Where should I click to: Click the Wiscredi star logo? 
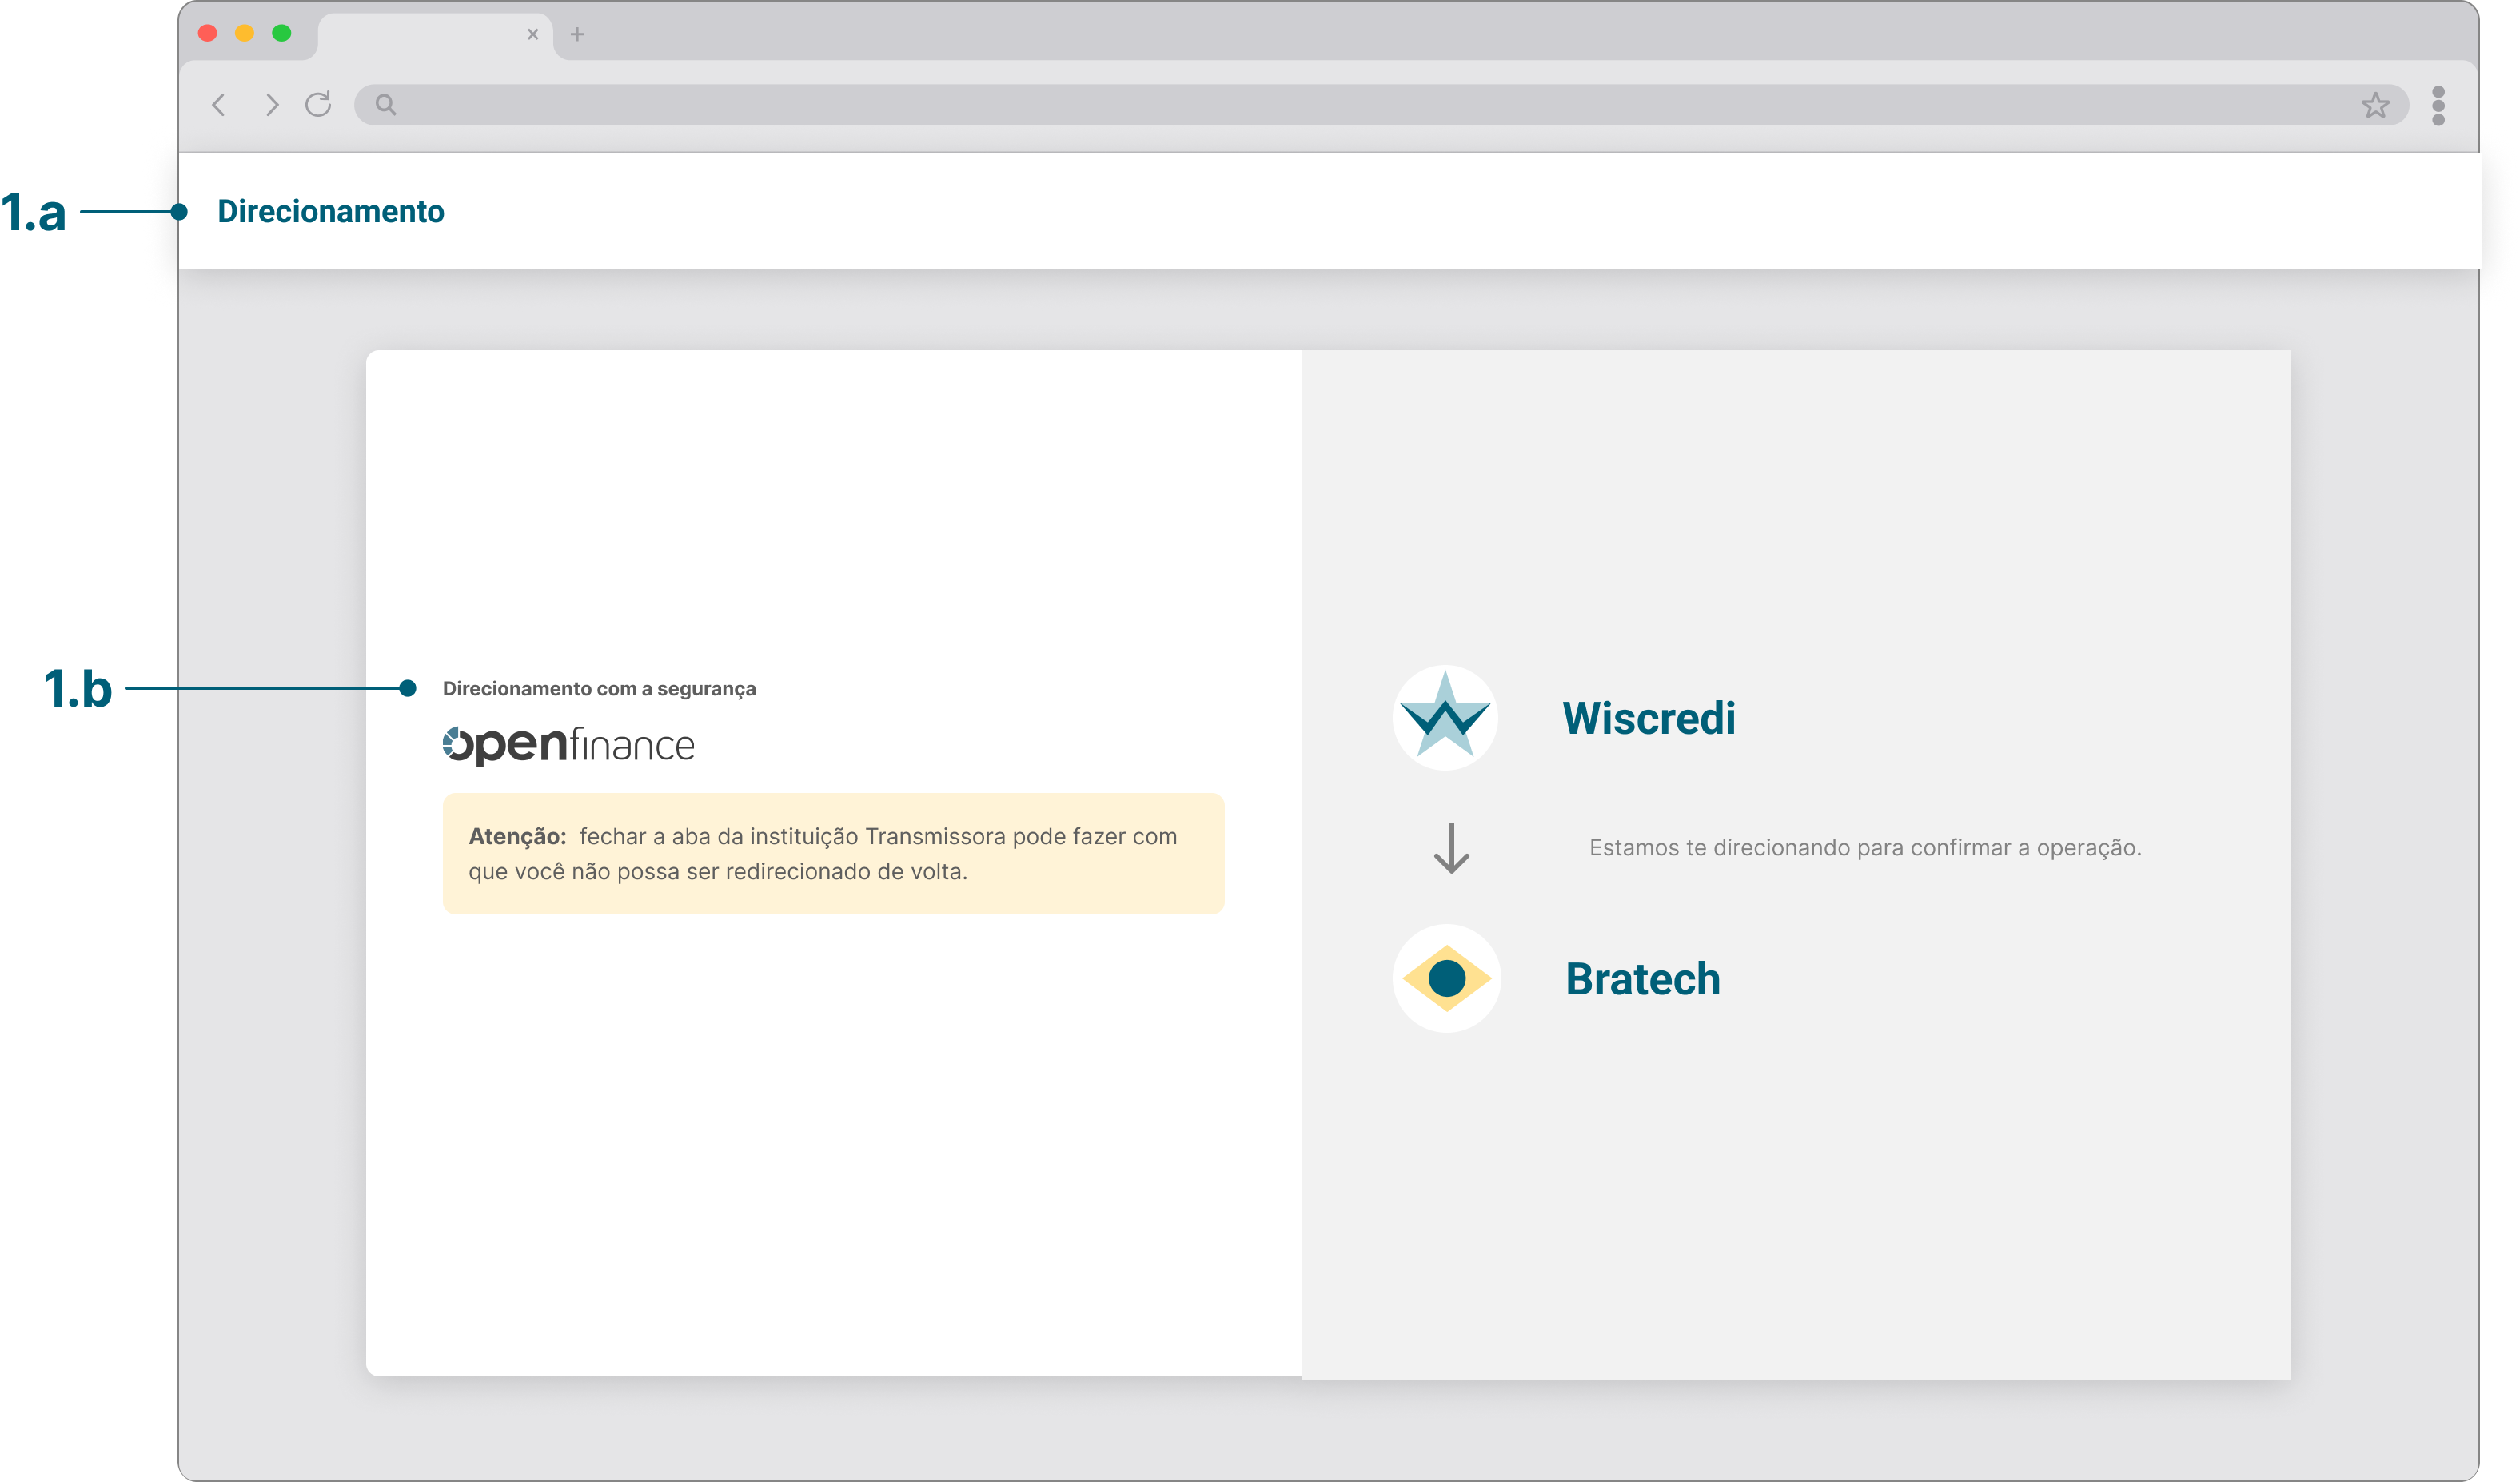[x=1445, y=717]
